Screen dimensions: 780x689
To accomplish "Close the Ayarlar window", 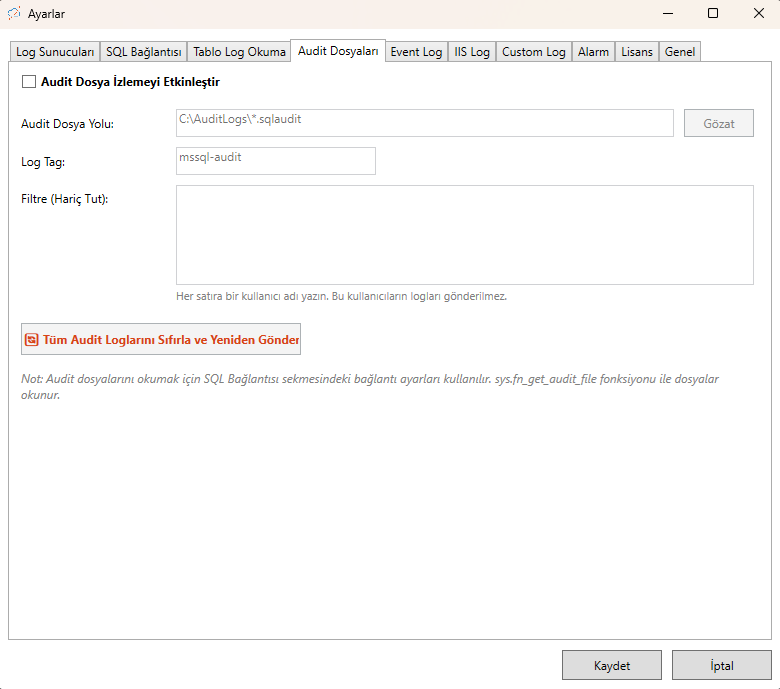I will coord(758,13).
